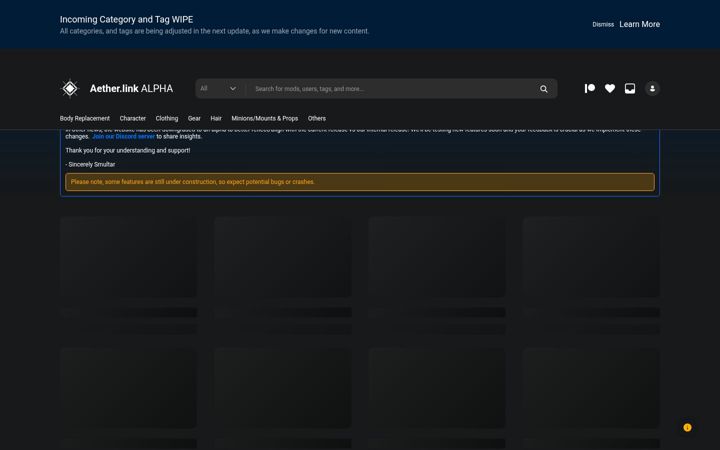Click the Aether.link diamond logo

tap(70, 89)
